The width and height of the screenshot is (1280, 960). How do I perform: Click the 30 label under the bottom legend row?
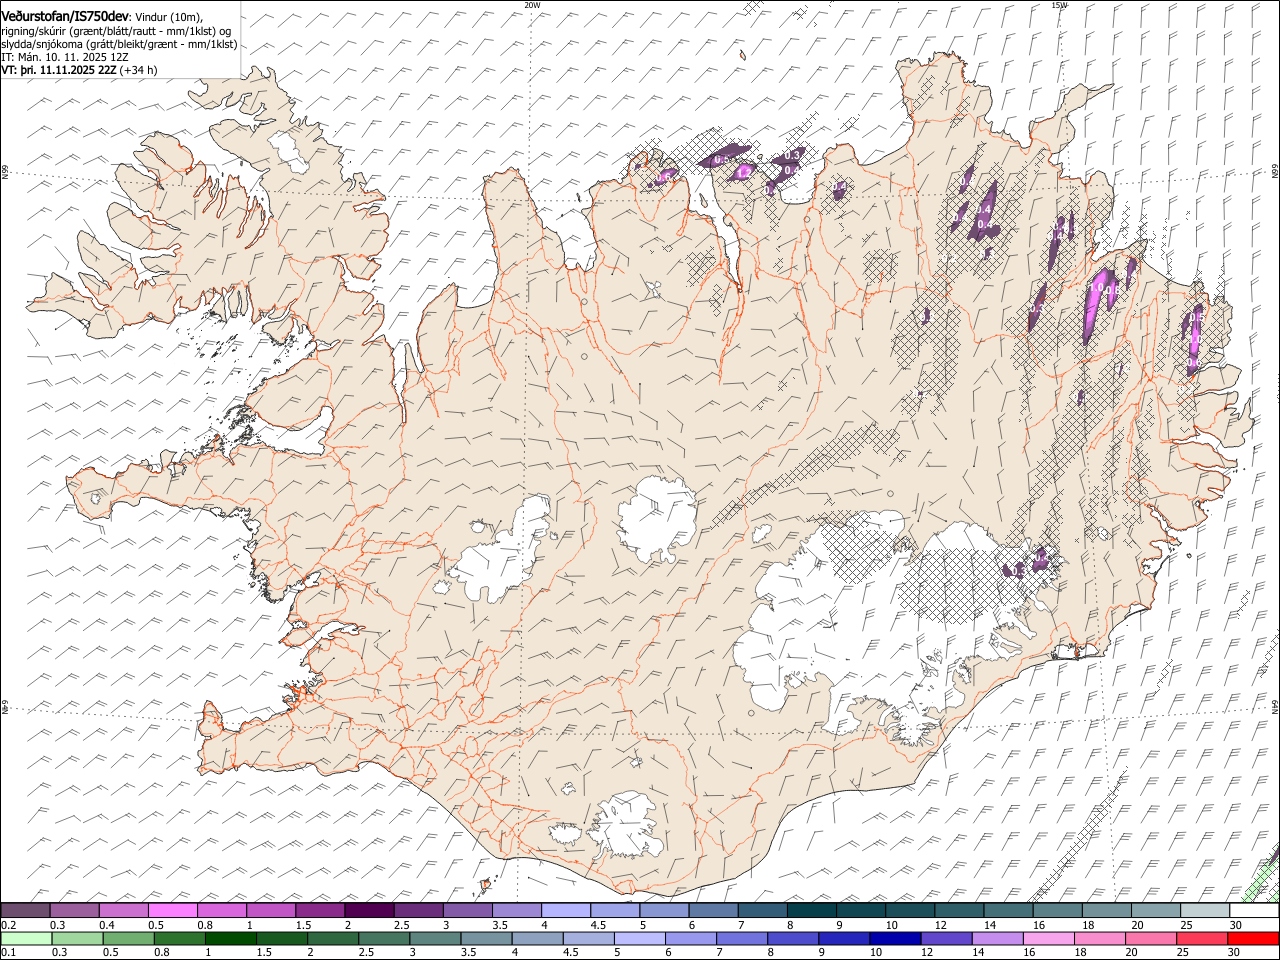(x=1234, y=952)
